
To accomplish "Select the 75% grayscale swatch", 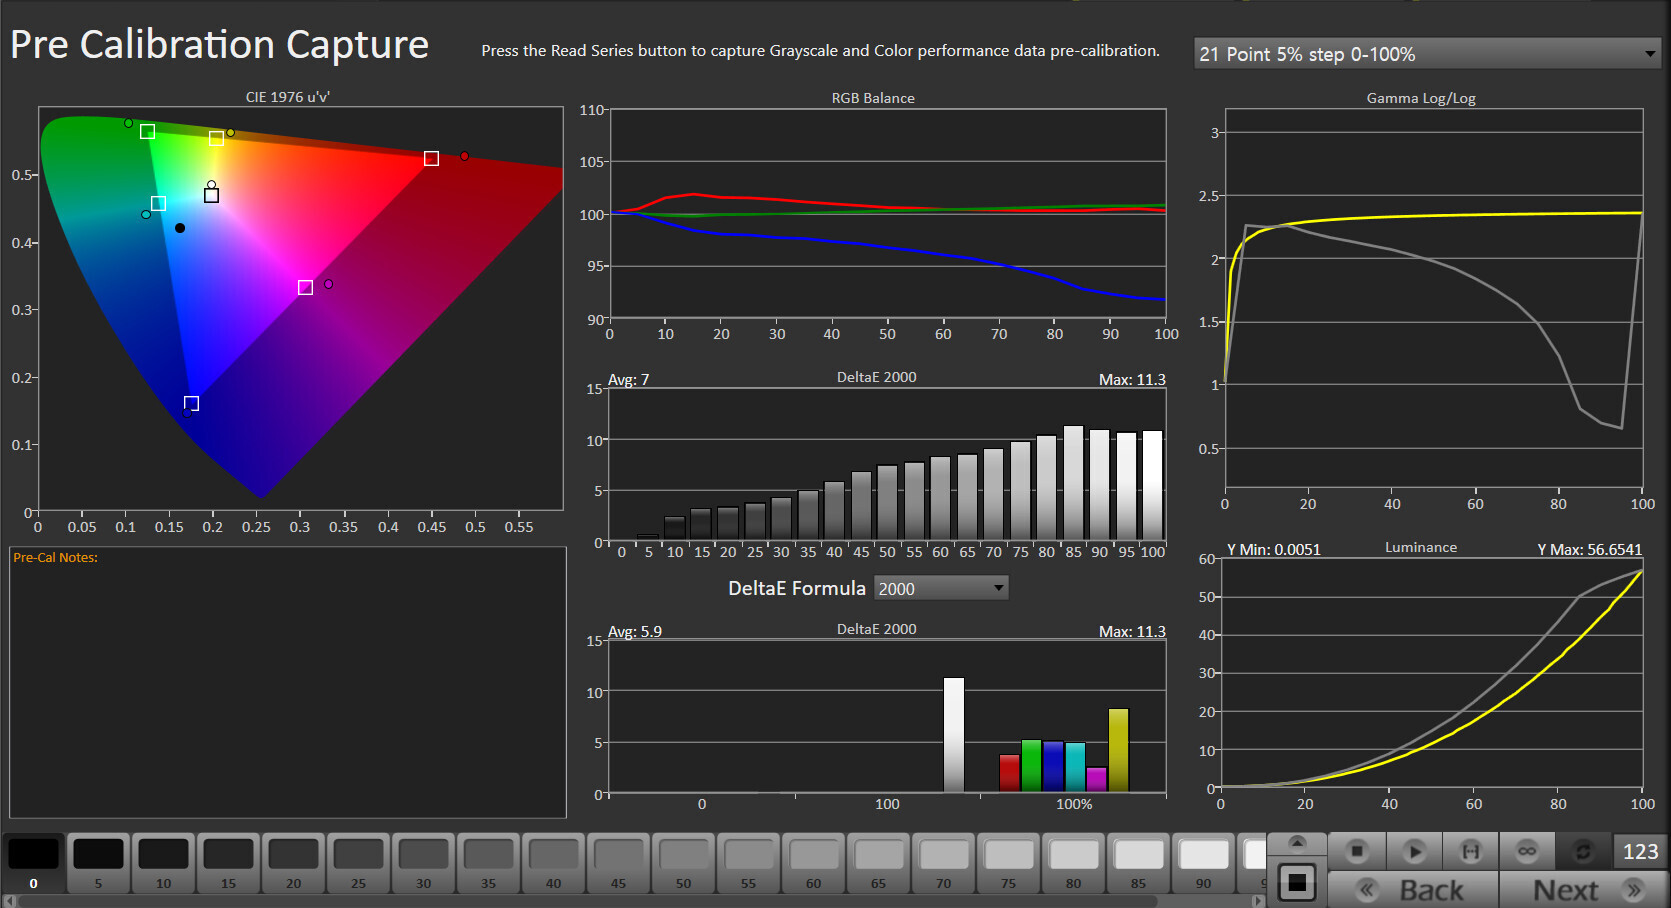I will point(1008,862).
